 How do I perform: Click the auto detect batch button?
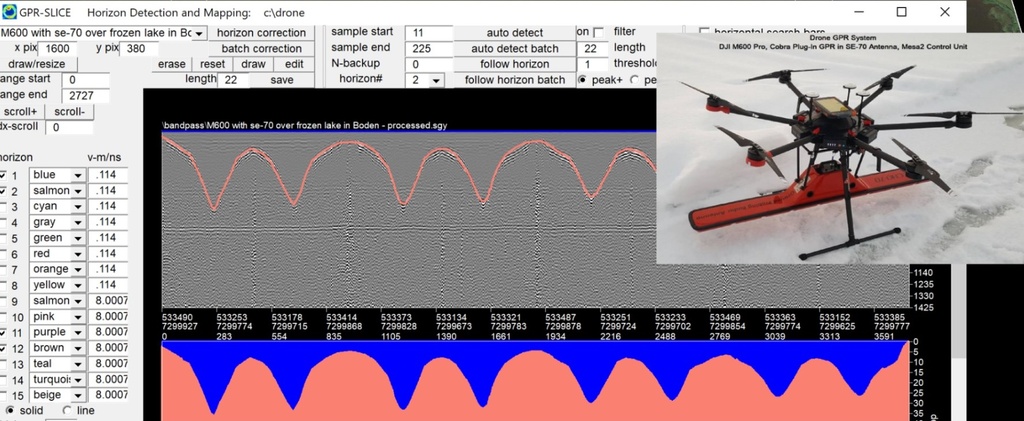pos(515,48)
